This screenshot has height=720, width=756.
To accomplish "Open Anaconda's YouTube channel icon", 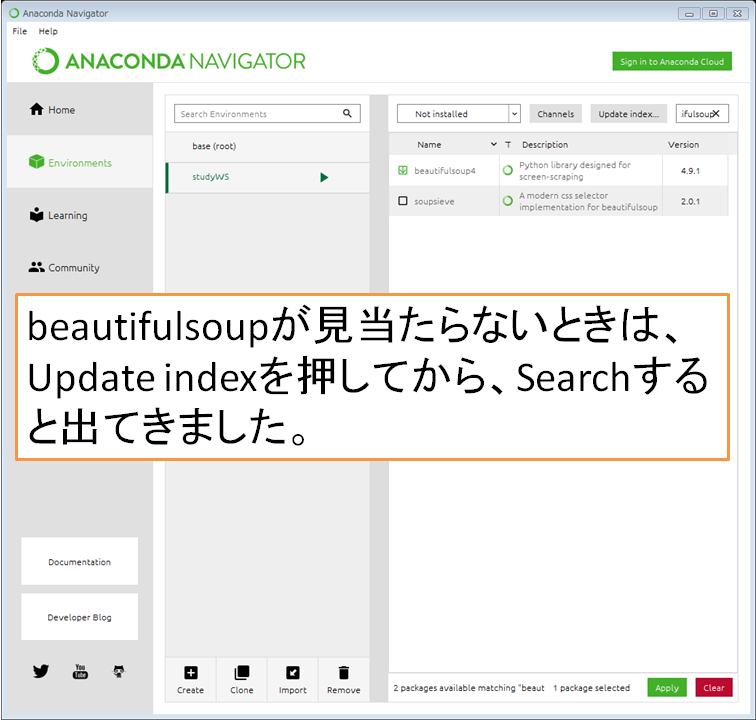I will point(80,671).
